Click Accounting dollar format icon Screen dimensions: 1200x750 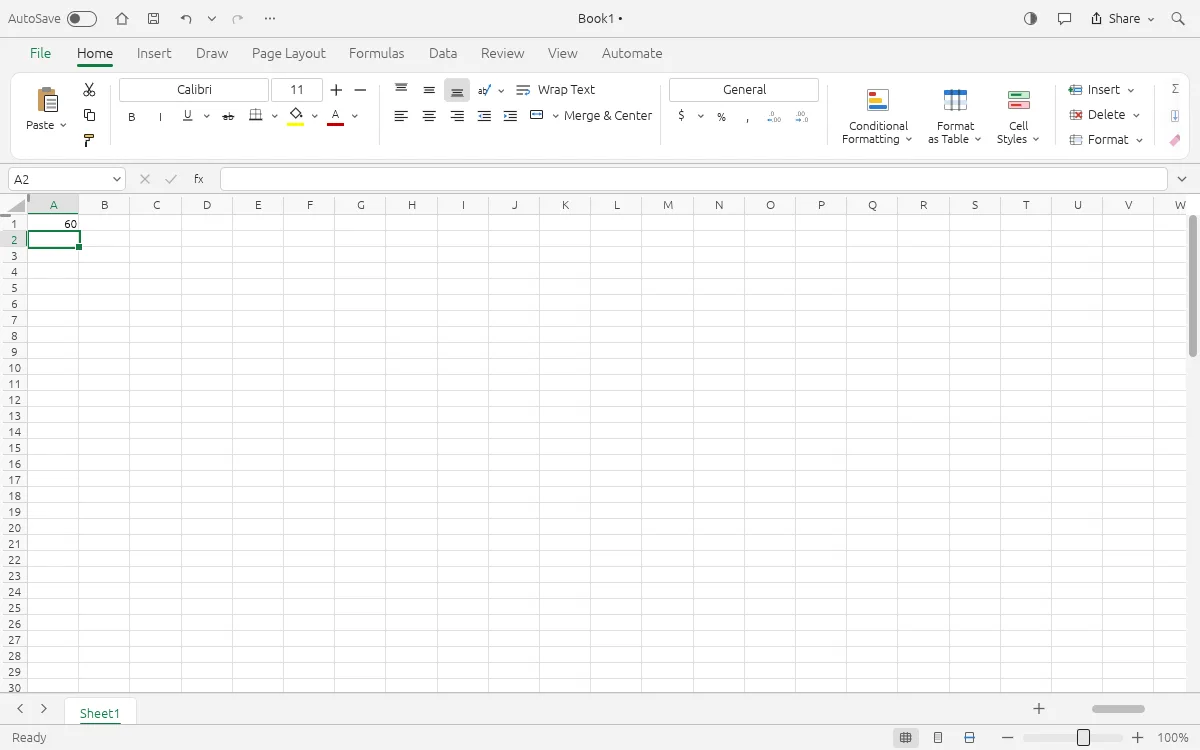681,116
